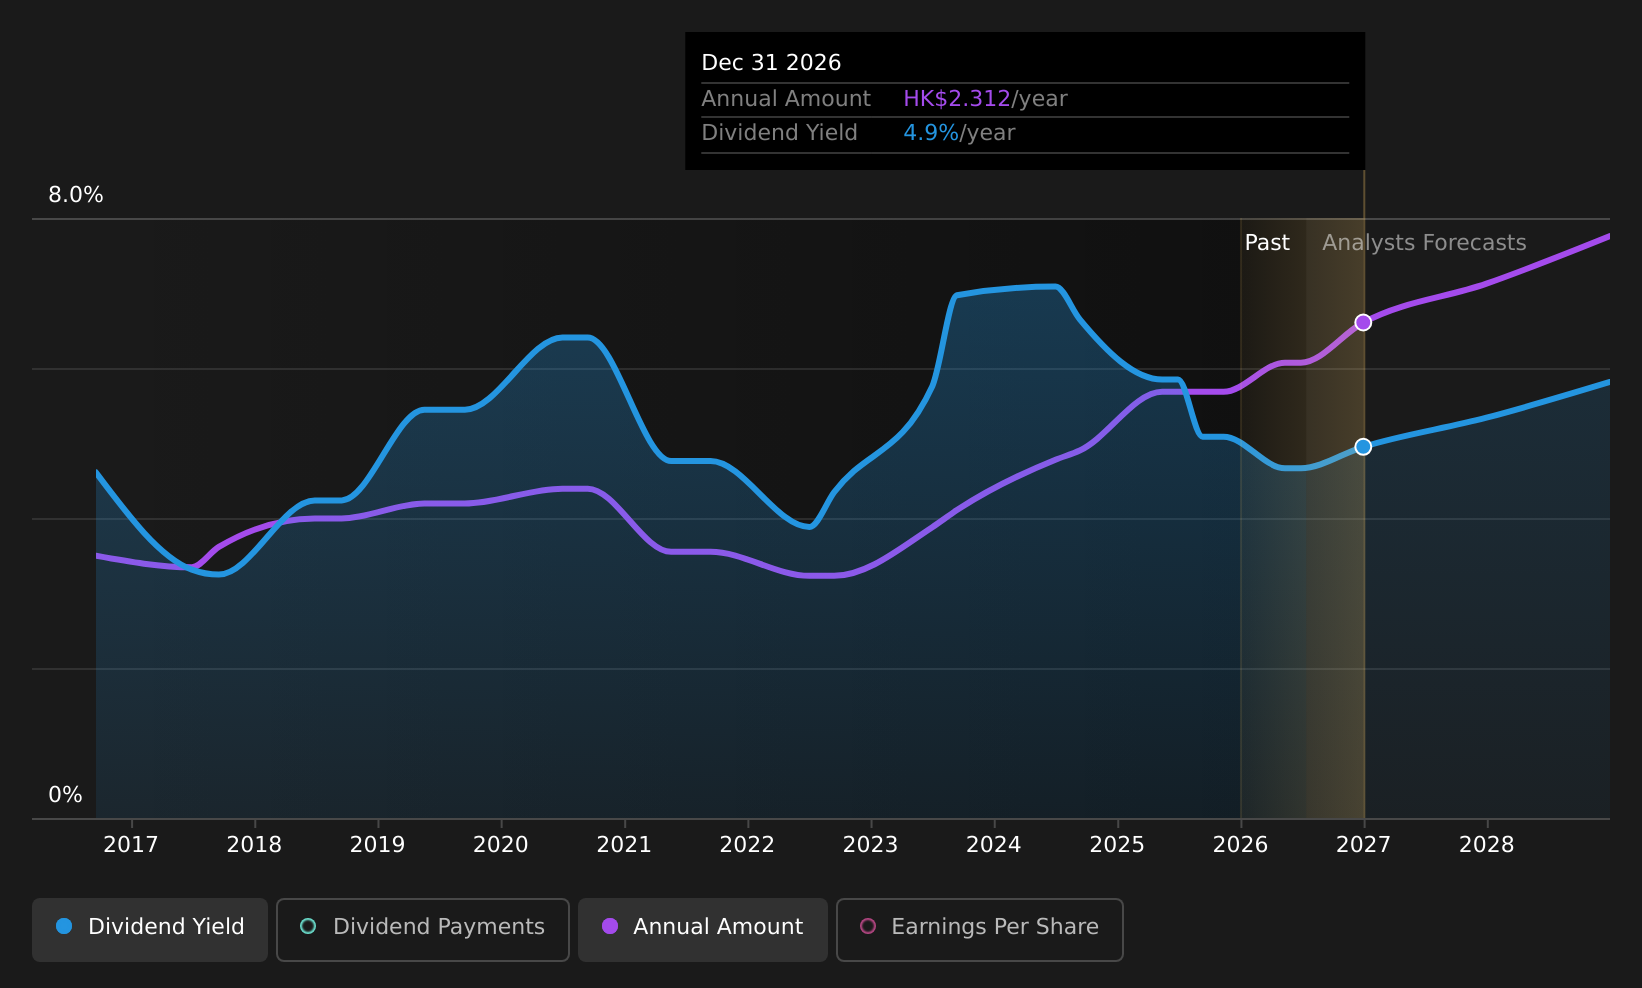Click the Past region label

click(1267, 243)
